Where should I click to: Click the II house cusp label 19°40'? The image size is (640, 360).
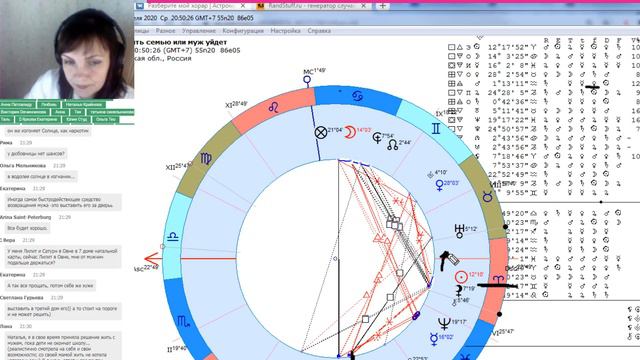click(x=178, y=349)
